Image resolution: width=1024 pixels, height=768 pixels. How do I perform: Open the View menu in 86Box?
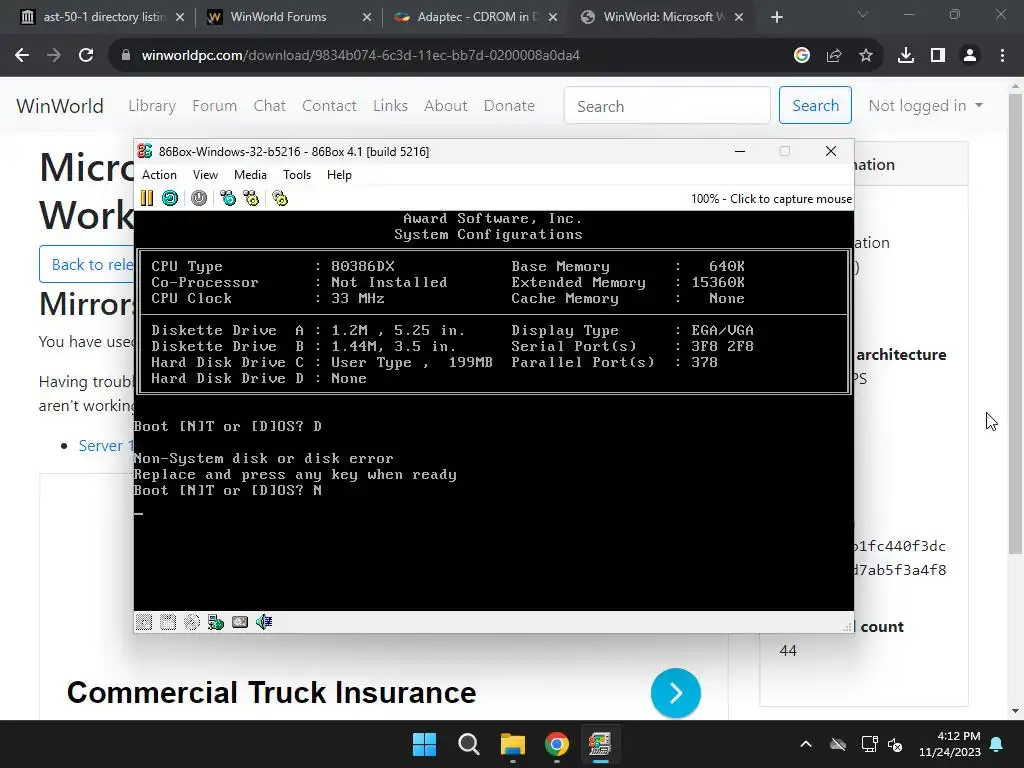(205, 175)
